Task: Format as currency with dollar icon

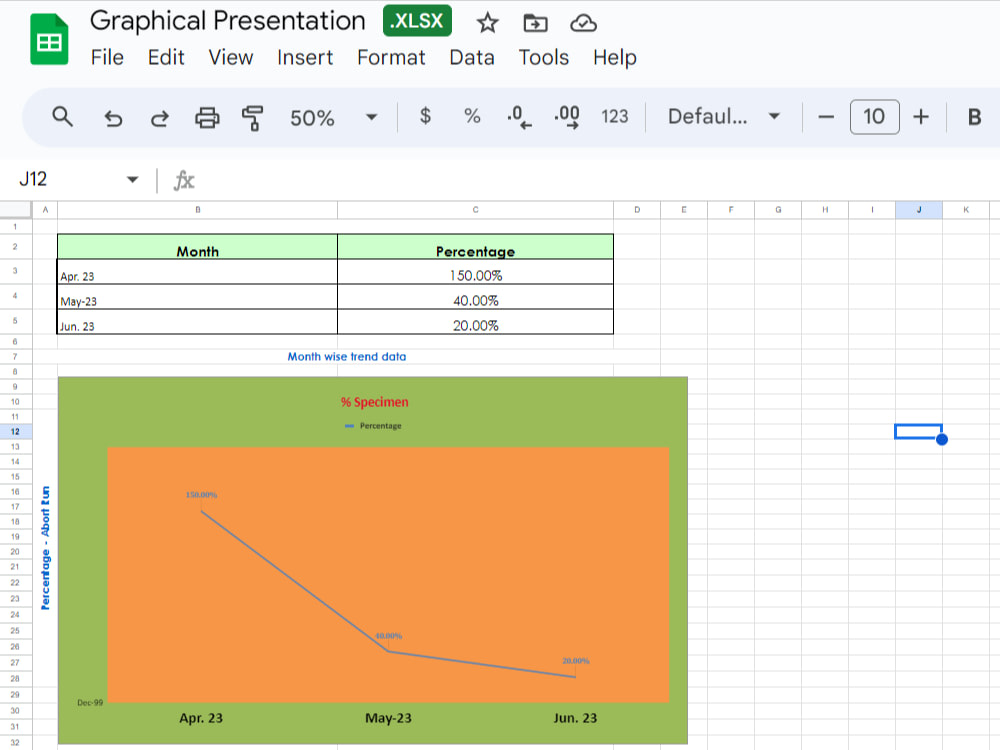Action: point(425,116)
